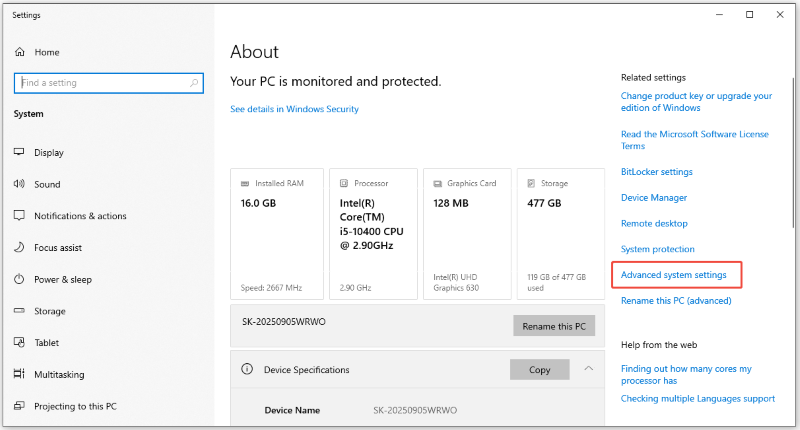Image resolution: width=800 pixels, height=430 pixels.
Task: Click the '119 GB of 477 GB used' text
Action: 557,283
